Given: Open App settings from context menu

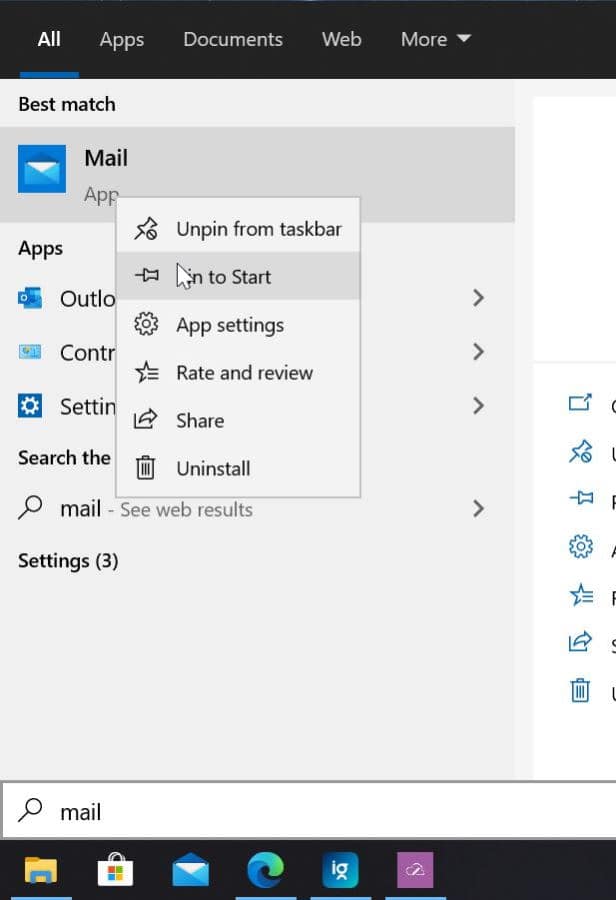Looking at the screenshot, I should coord(238,324).
